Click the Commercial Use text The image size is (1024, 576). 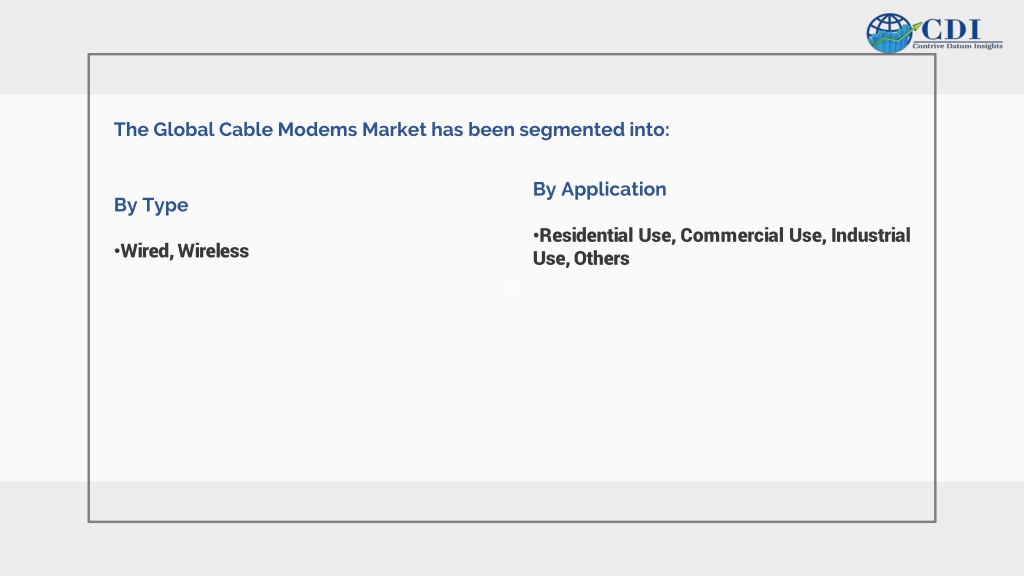tap(752, 235)
